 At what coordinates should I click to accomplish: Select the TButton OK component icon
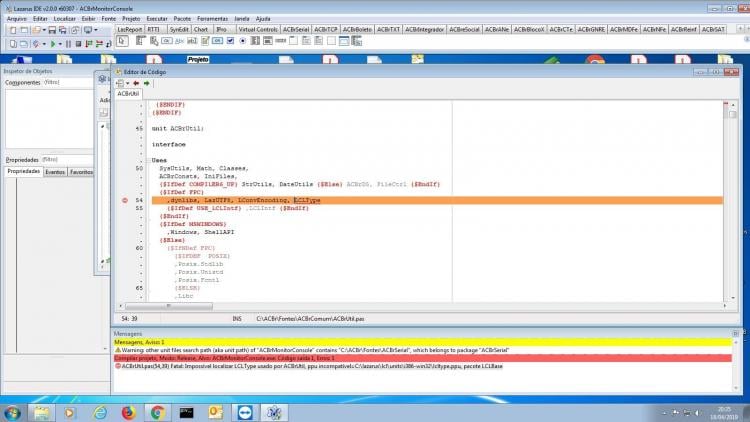(166, 41)
